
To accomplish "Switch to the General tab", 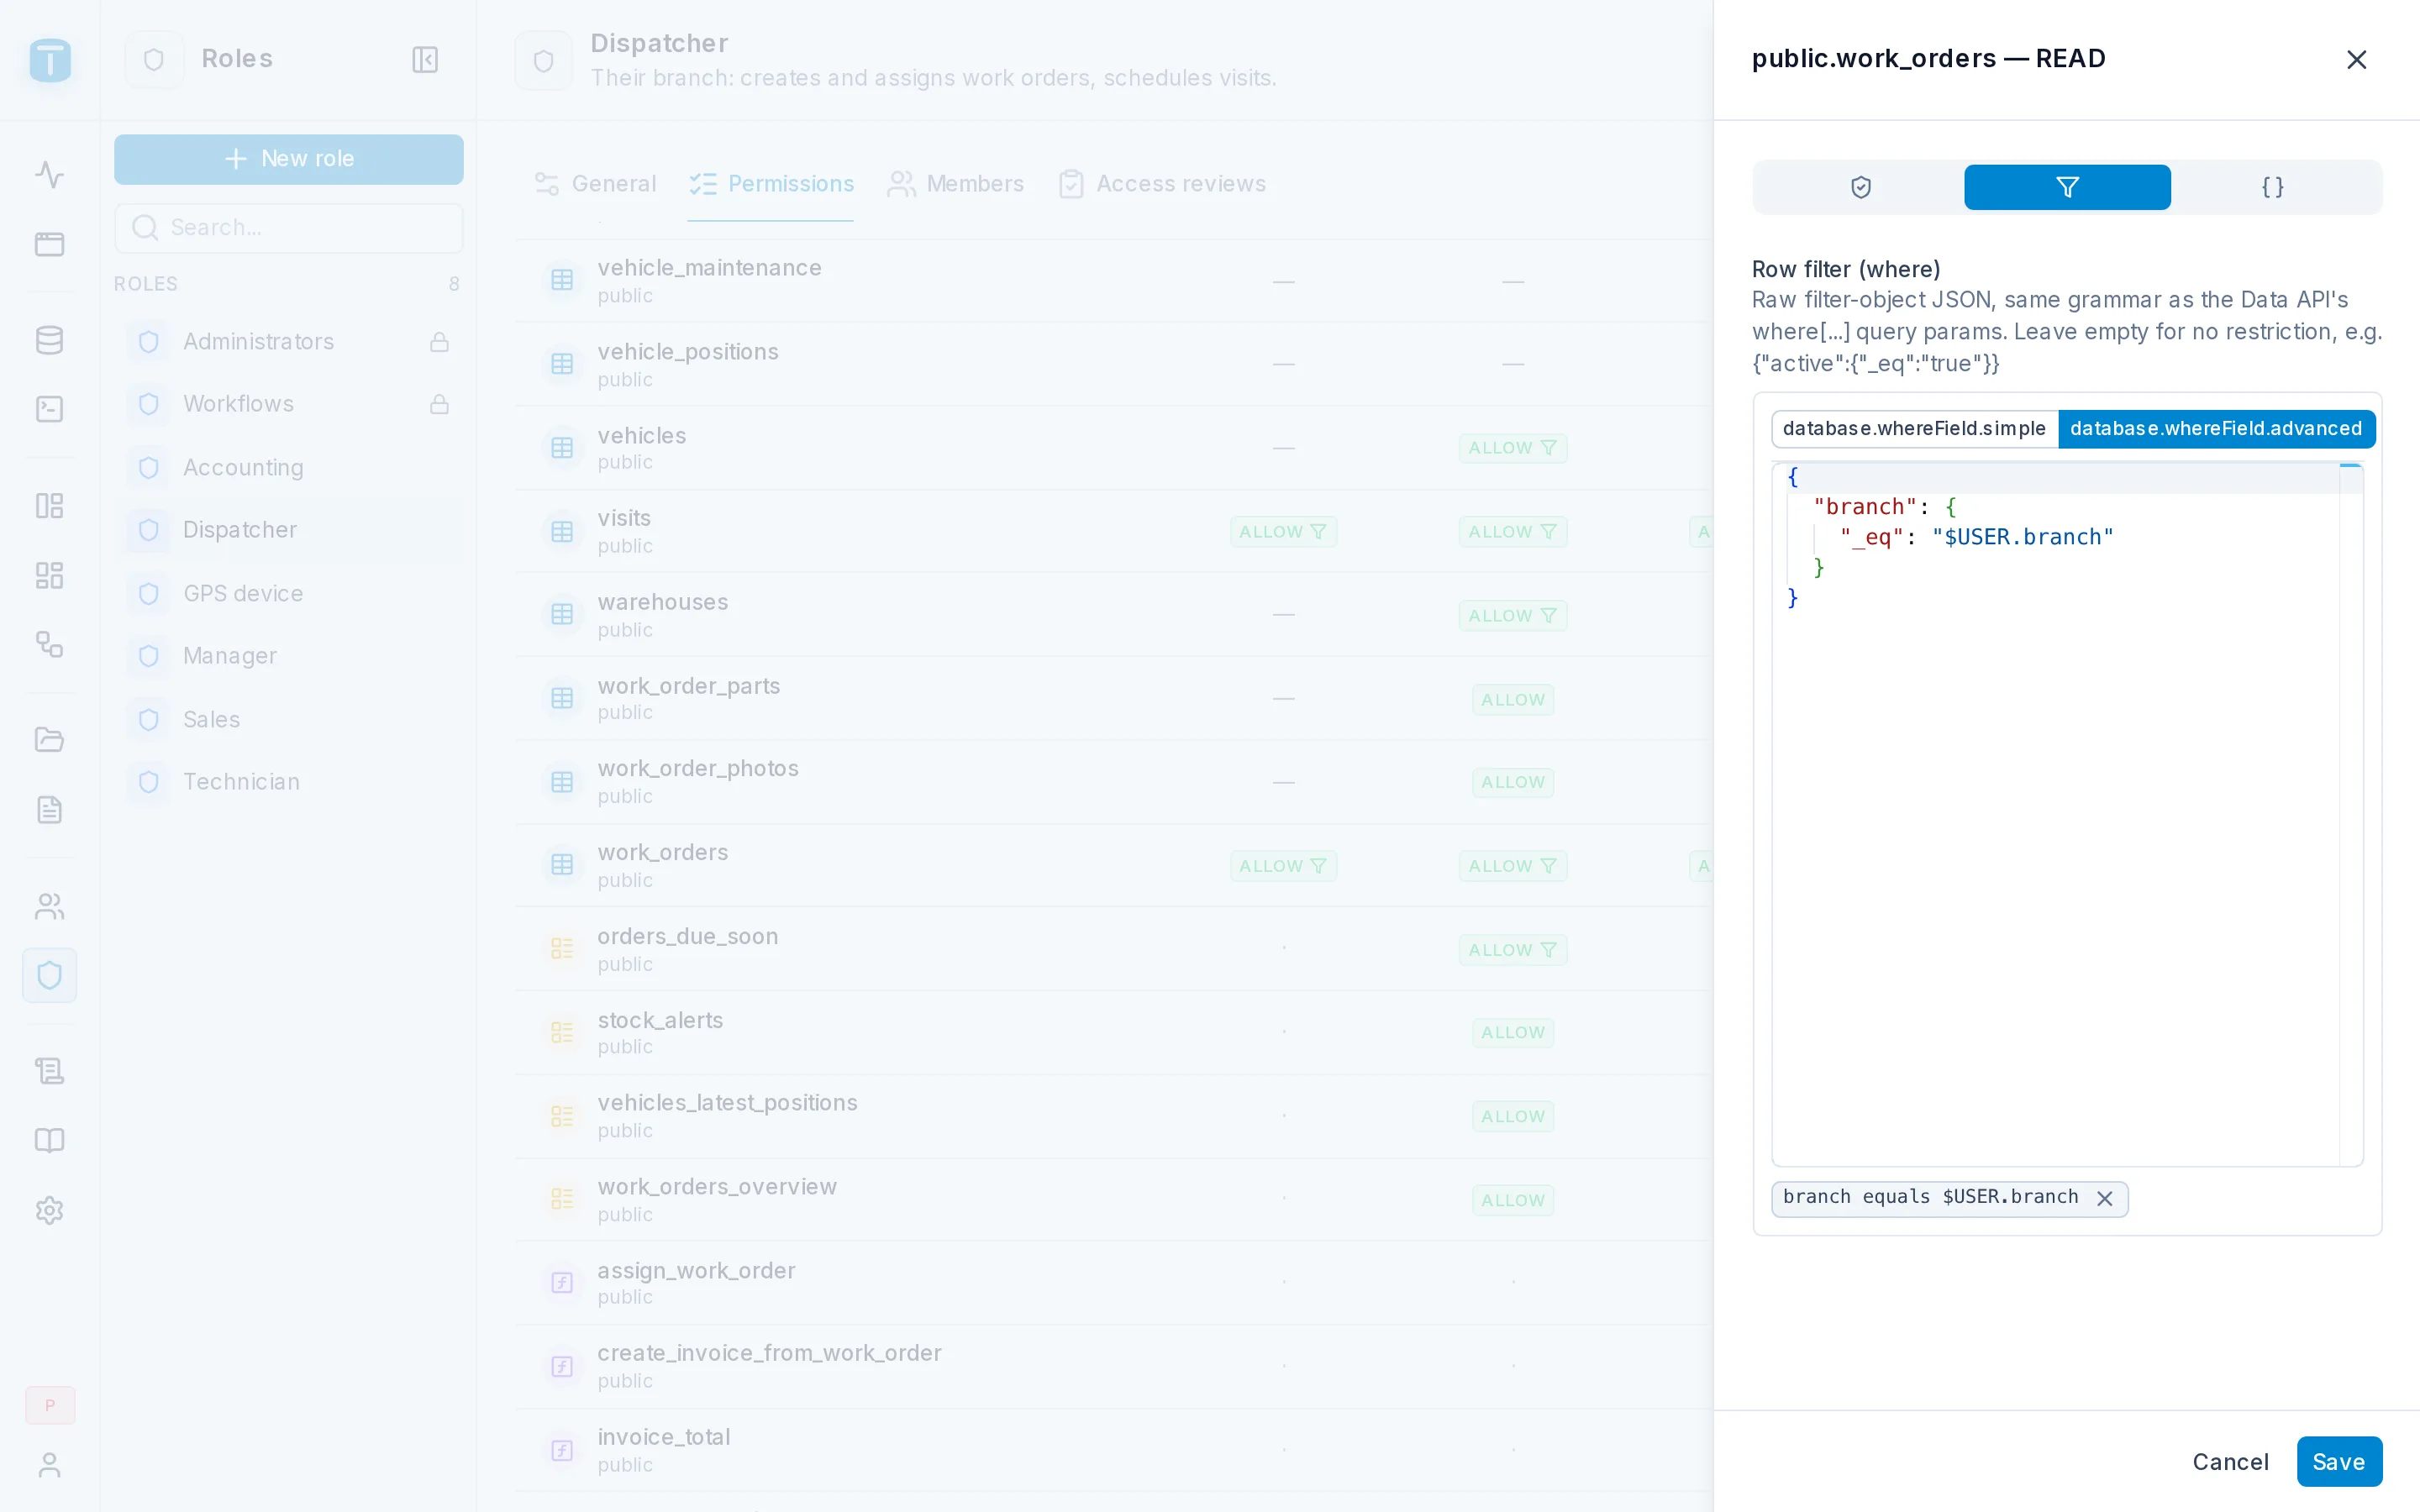I will click(x=595, y=184).
